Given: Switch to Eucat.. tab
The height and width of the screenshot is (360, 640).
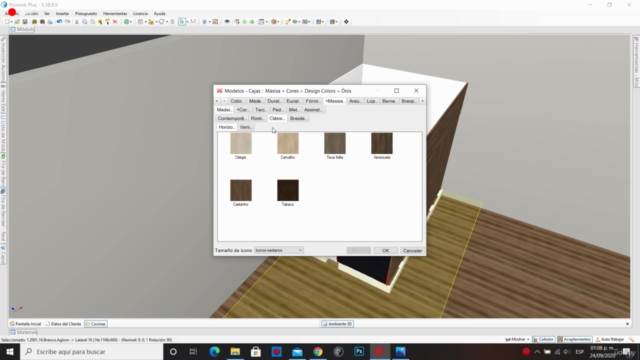Looking at the screenshot, I should click(x=293, y=101).
